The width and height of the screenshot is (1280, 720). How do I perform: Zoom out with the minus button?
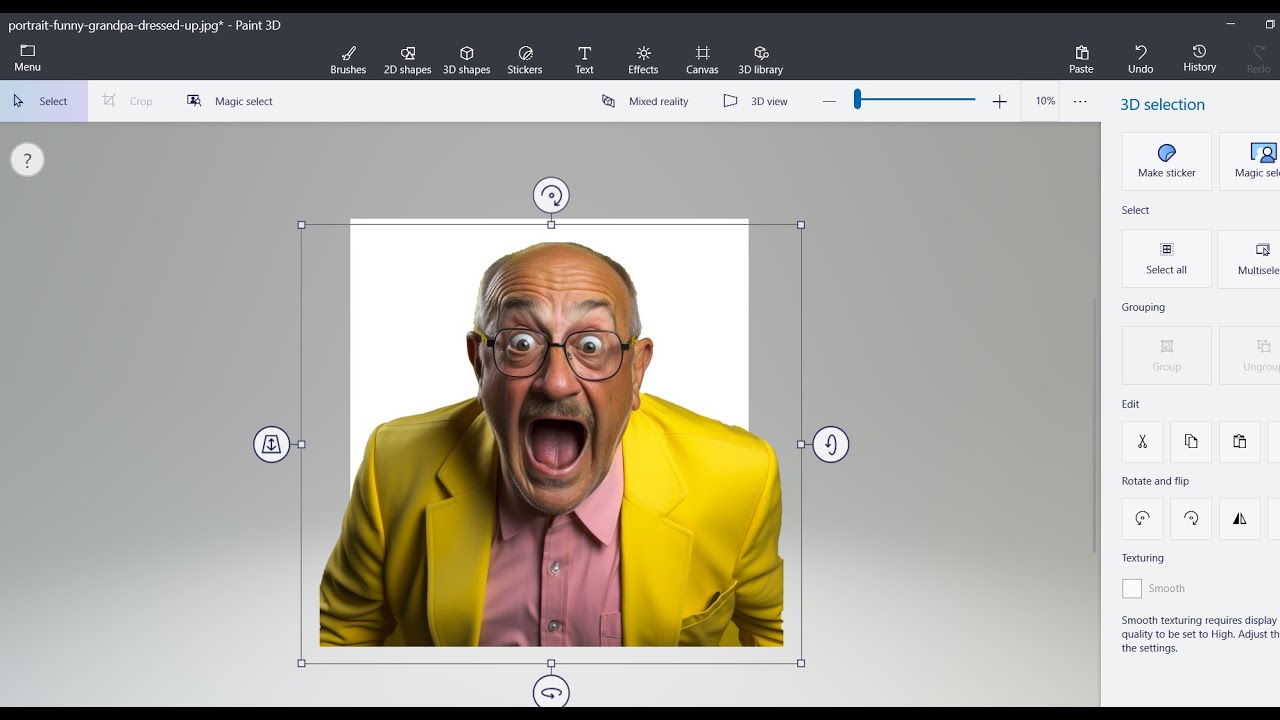click(829, 101)
